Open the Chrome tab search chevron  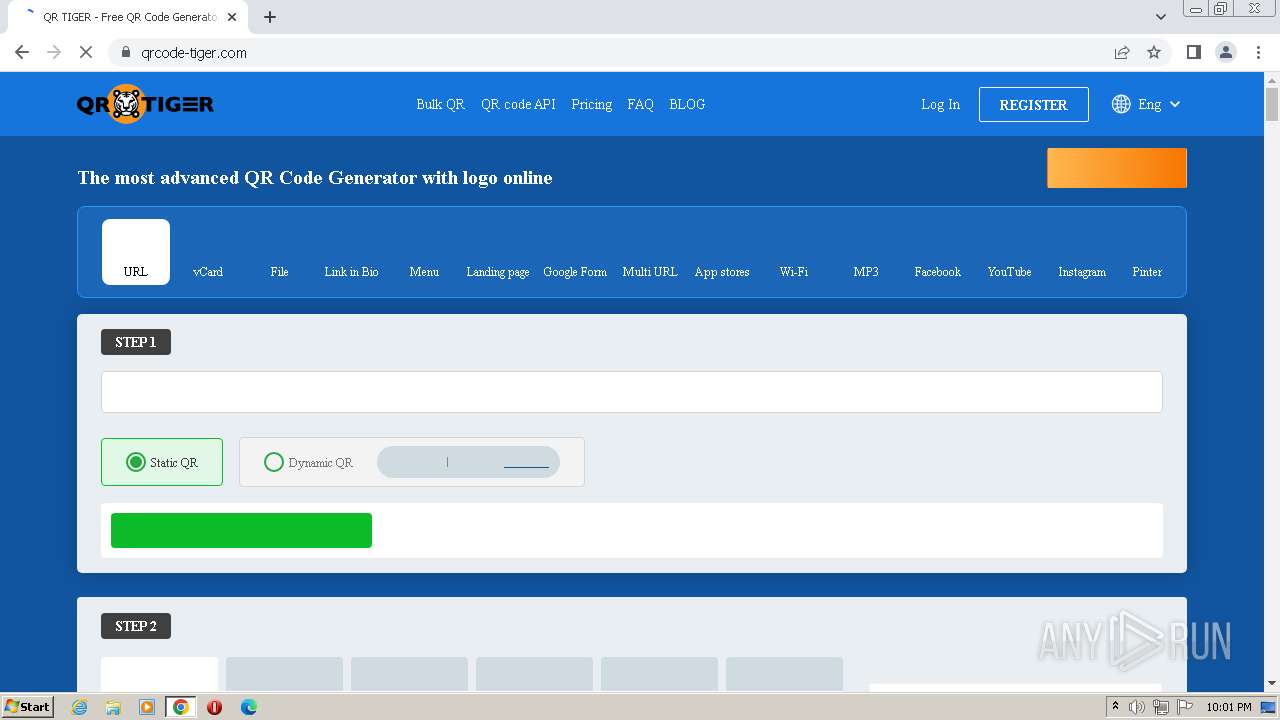[x=1160, y=17]
